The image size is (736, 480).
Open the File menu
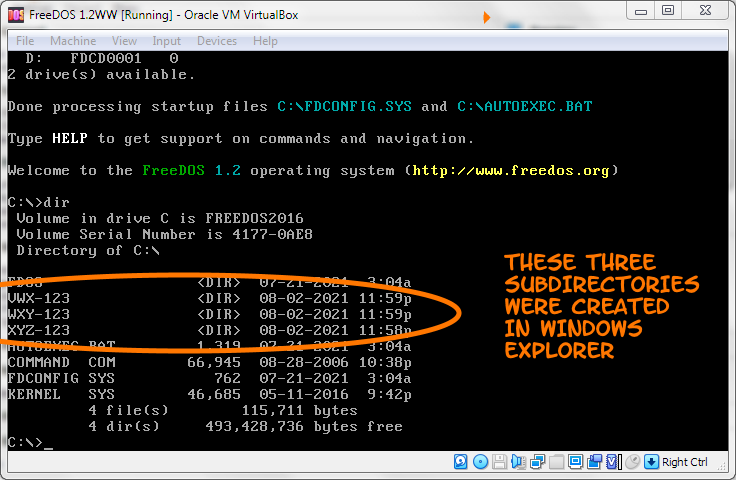click(25, 41)
